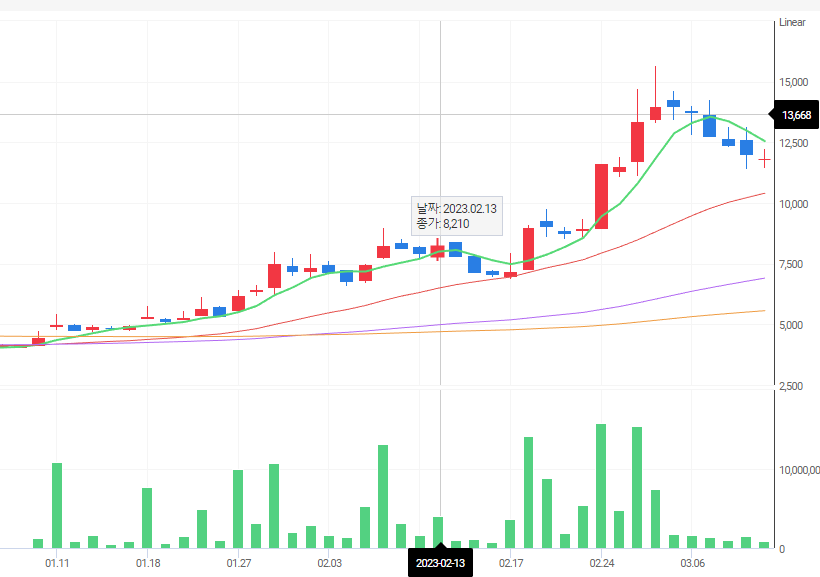The height and width of the screenshot is (577, 820).
Task: Click the 02.03 date axis label
Action: (329, 563)
